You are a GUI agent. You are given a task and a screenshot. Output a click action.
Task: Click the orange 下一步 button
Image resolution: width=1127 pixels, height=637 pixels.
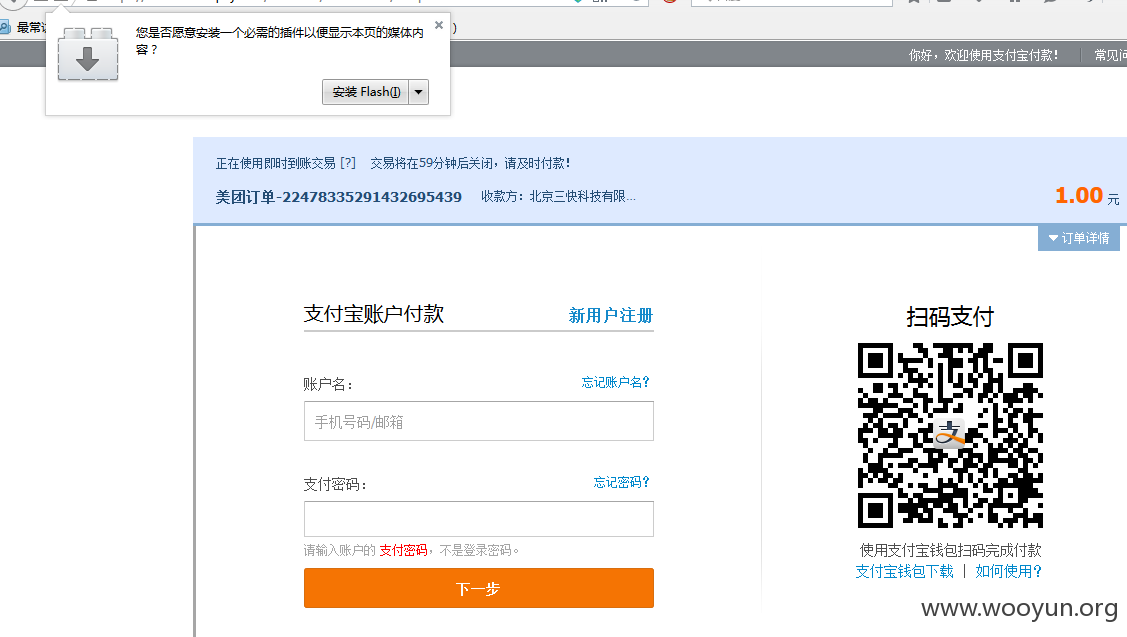point(479,588)
